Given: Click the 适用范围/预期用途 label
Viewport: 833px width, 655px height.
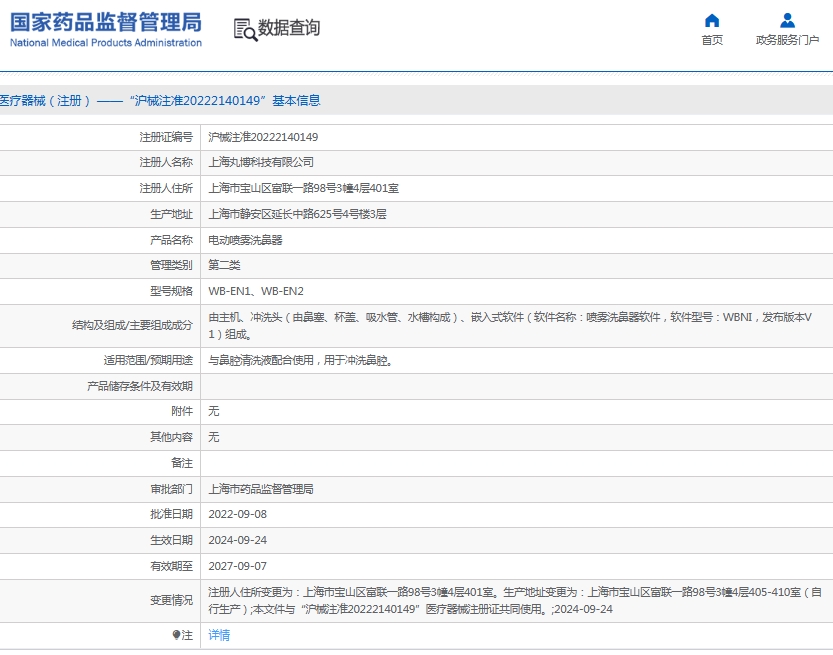Looking at the screenshot, I should pos(148,360).
